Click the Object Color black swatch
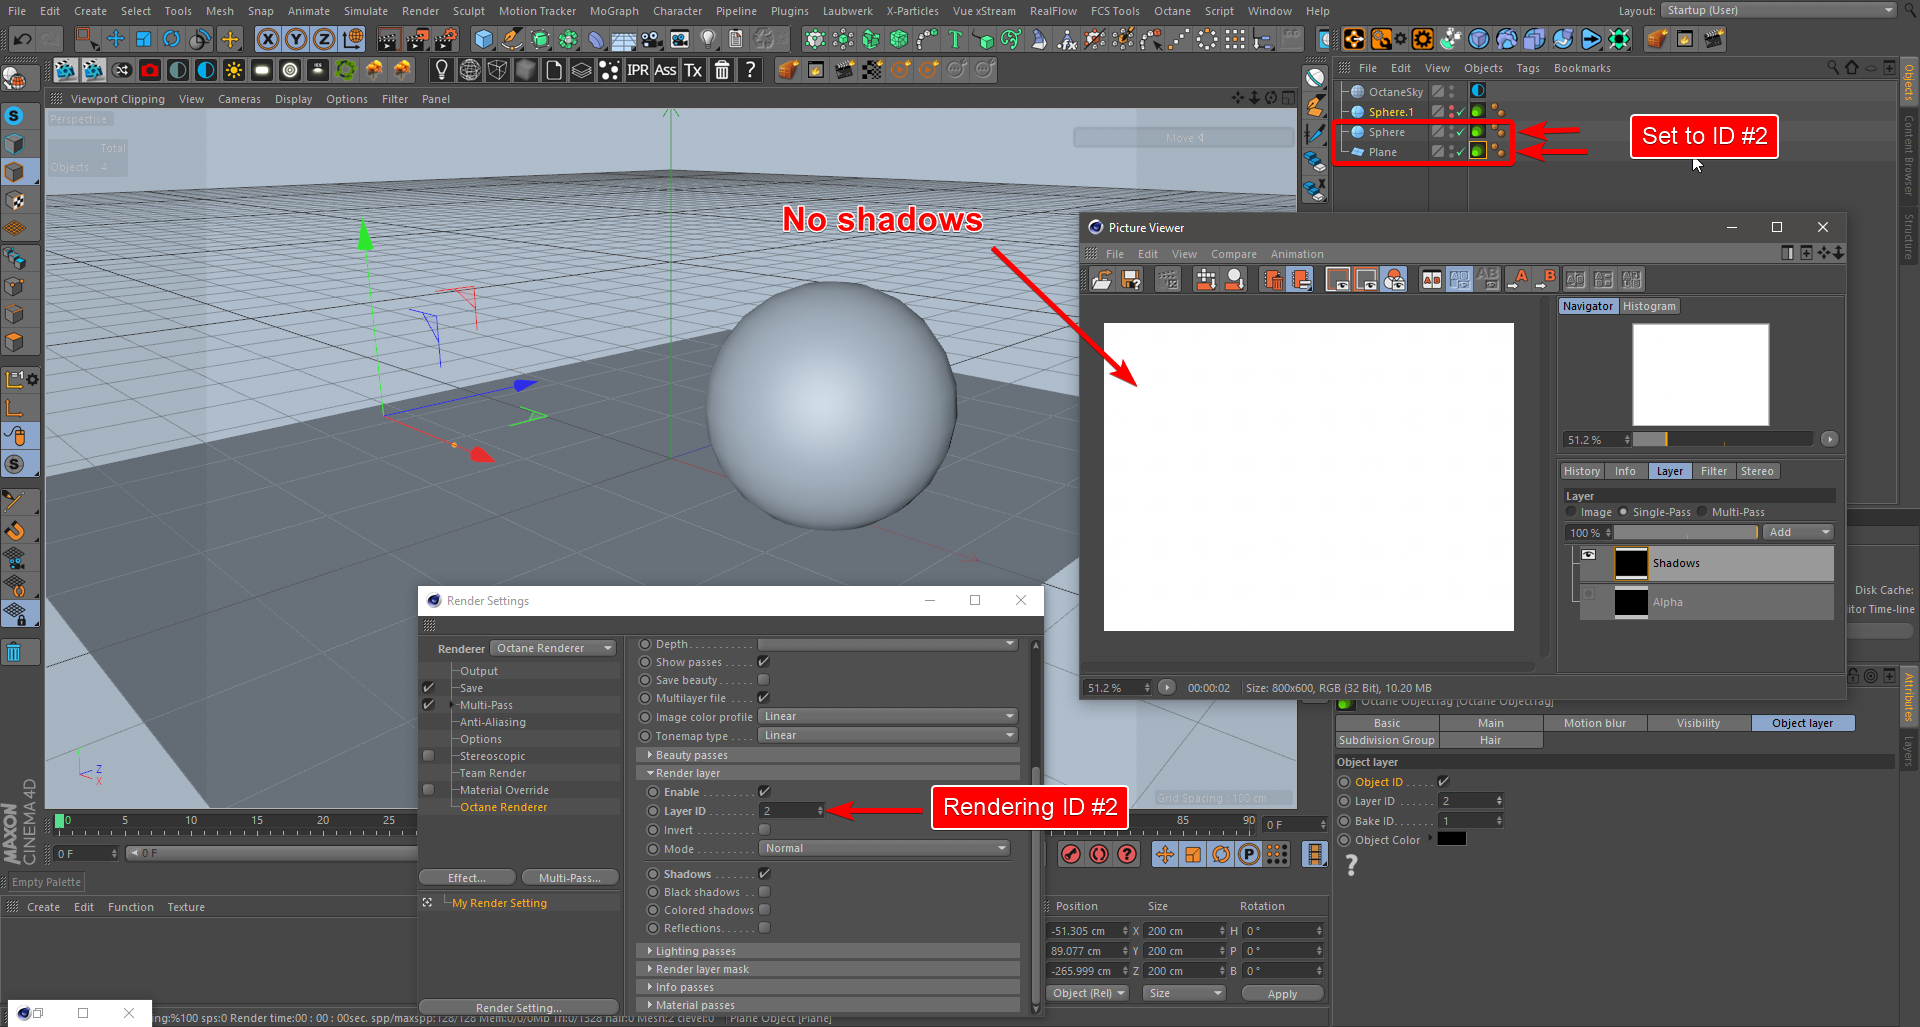Viewport: 1920px width, 1027px height. click(x=1452, y=839)
